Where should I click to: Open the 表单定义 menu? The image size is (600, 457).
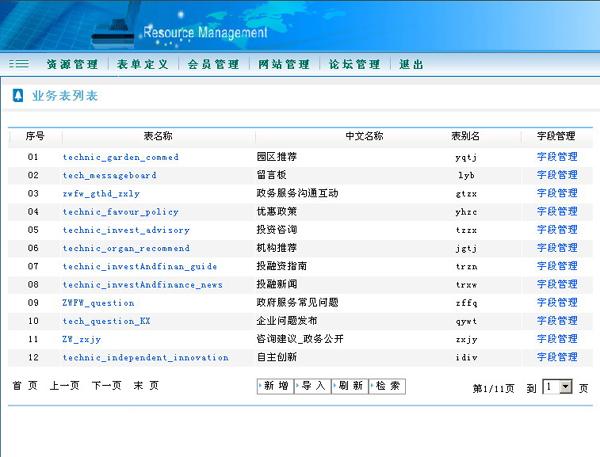(143, 64)
